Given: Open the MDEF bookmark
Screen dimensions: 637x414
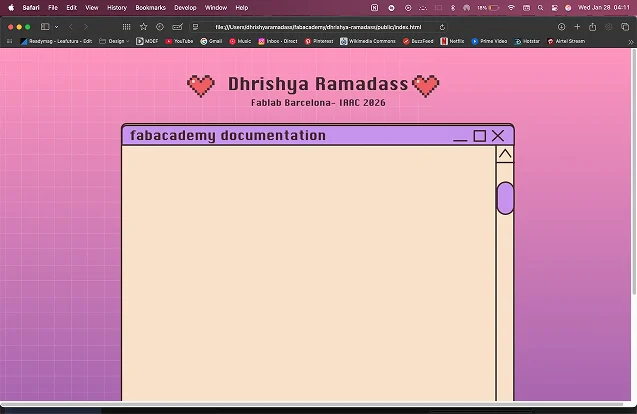Looking at the screenshot, I should click(x=147, y=41).
